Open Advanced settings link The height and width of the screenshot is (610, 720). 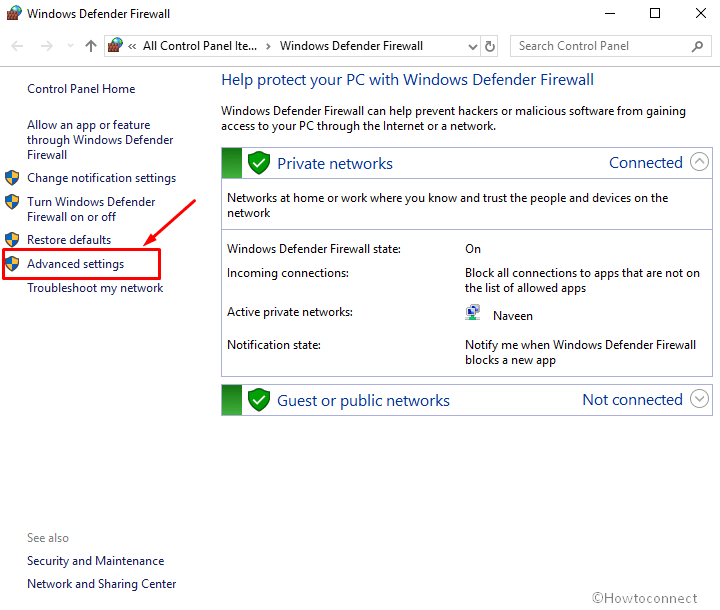point(75,264)
